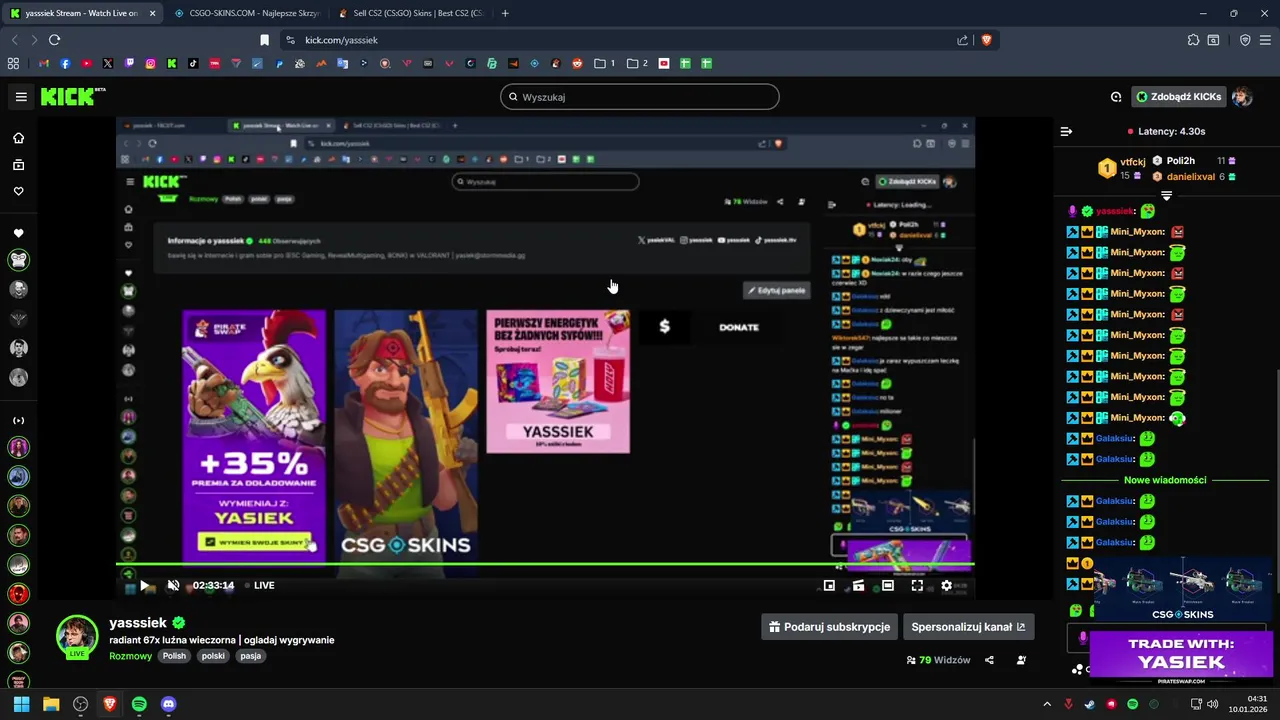Screen dimensions: 1280x720
Task: Open volume control in system tray
Action: (x=1212, y=704)
